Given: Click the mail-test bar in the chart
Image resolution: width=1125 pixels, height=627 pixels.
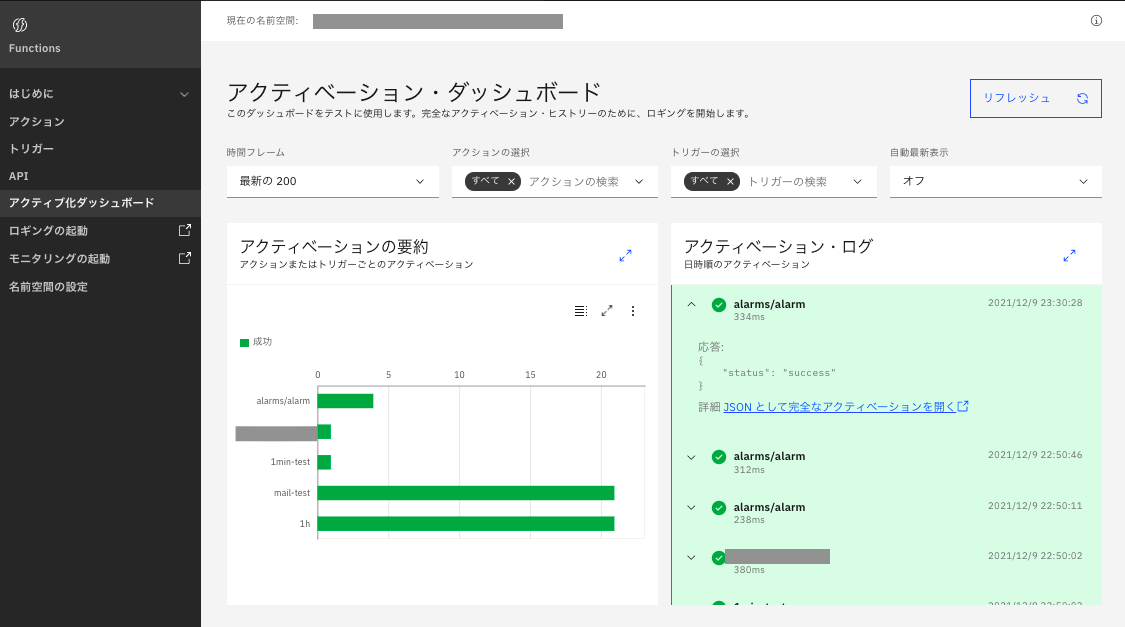Looking at the screenshot, I should [x=466, y=493].
